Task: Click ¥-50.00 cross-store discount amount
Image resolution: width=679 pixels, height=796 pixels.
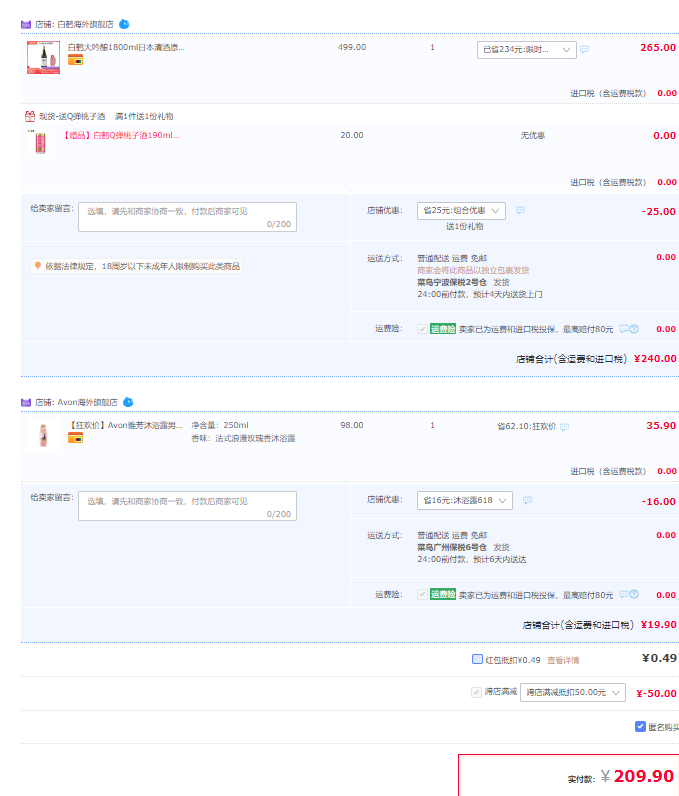Action: (x=656, y=693)
